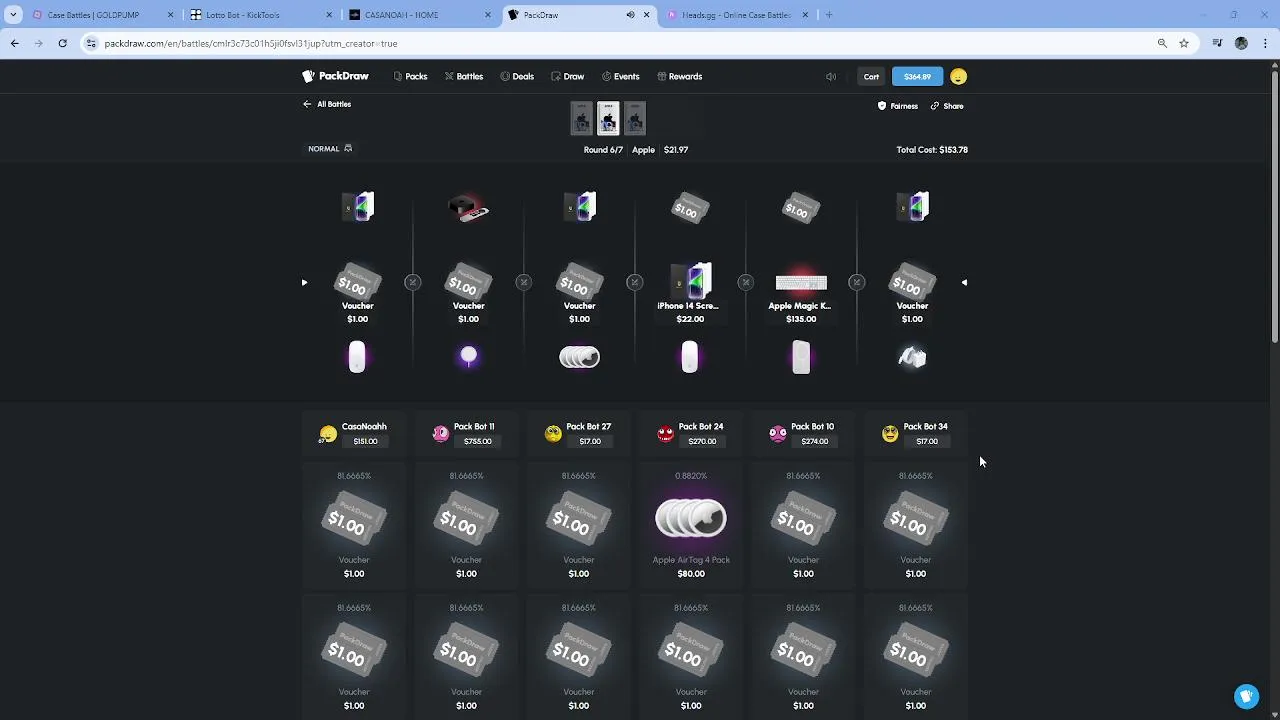Click the 'Round 6/7' text
Viewport: 1280px width, 720px height.
pyautogui.click(x=603, y=150)
